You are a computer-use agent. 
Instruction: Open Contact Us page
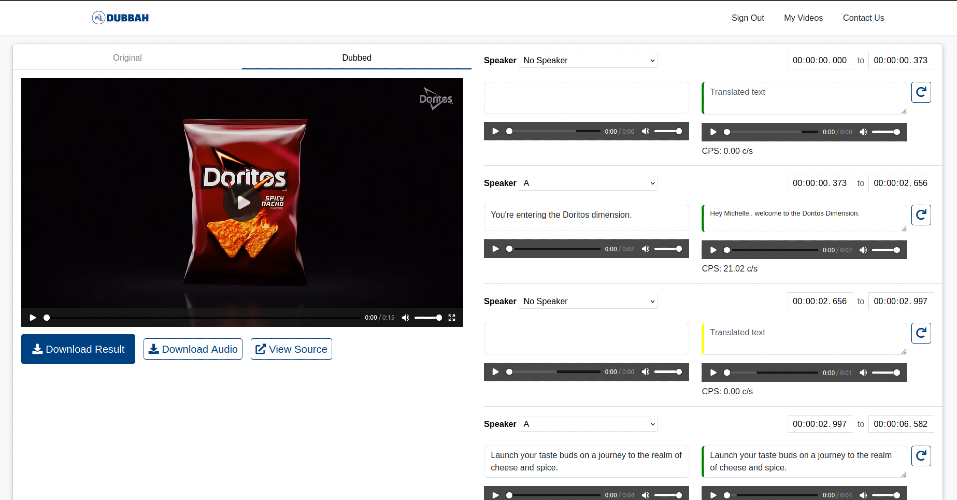pyautogui.click(x=863, y=18)
